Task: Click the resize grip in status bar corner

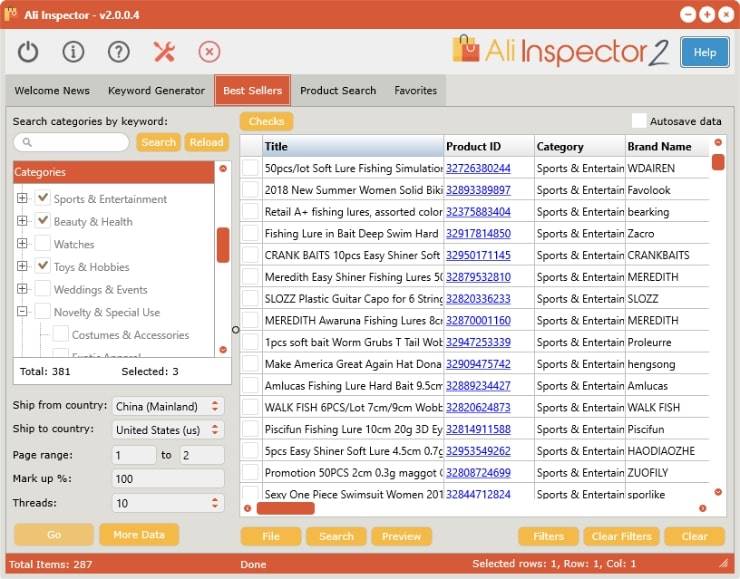Action: [723, 563]
